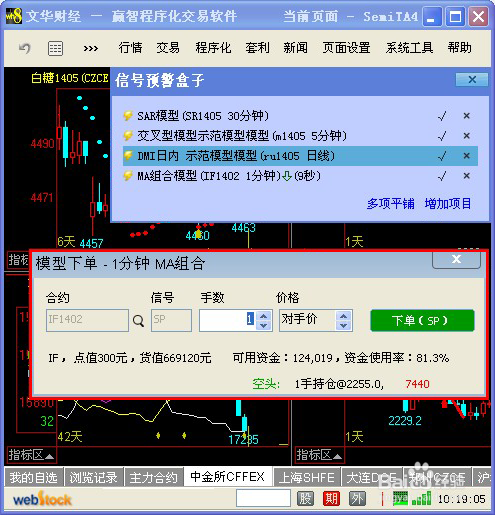Open the 系统工具 menu
This screenshot has width=495, height=515.
(409, 48)
